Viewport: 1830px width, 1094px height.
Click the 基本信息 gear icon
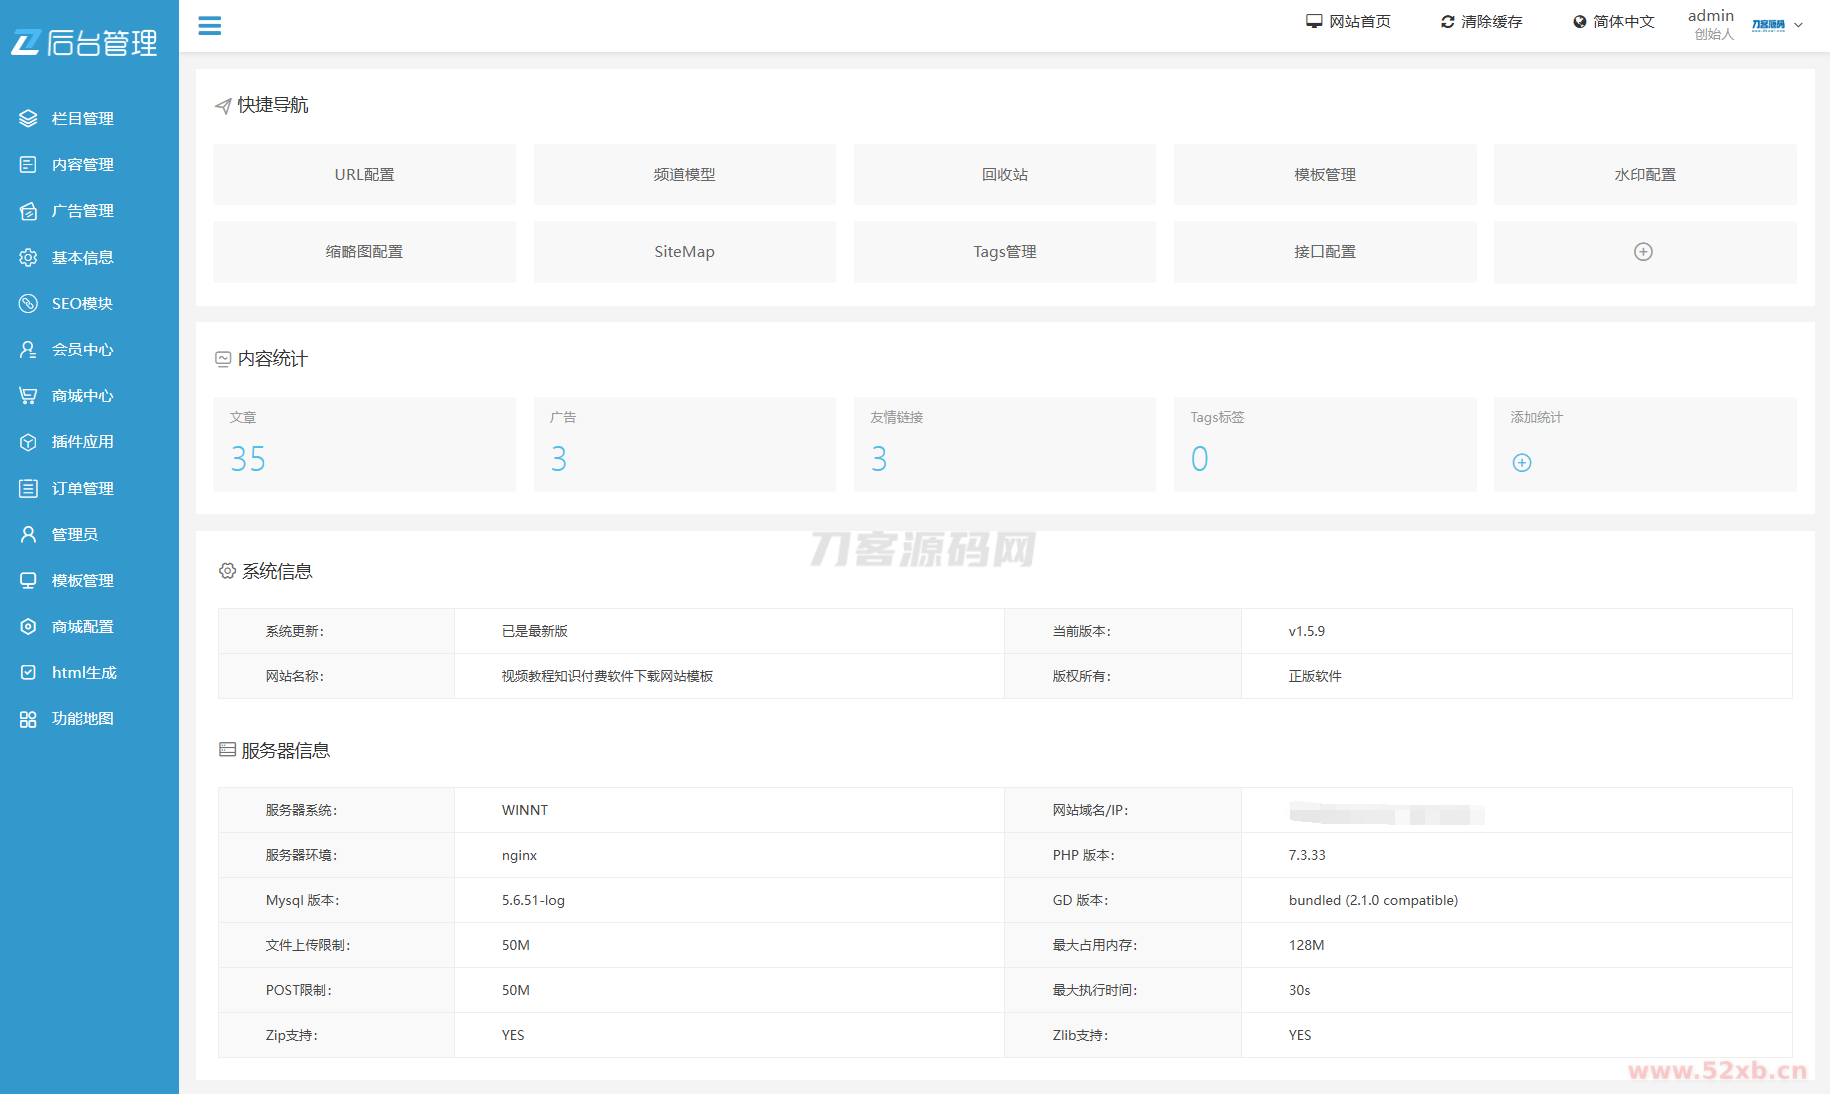28,258
